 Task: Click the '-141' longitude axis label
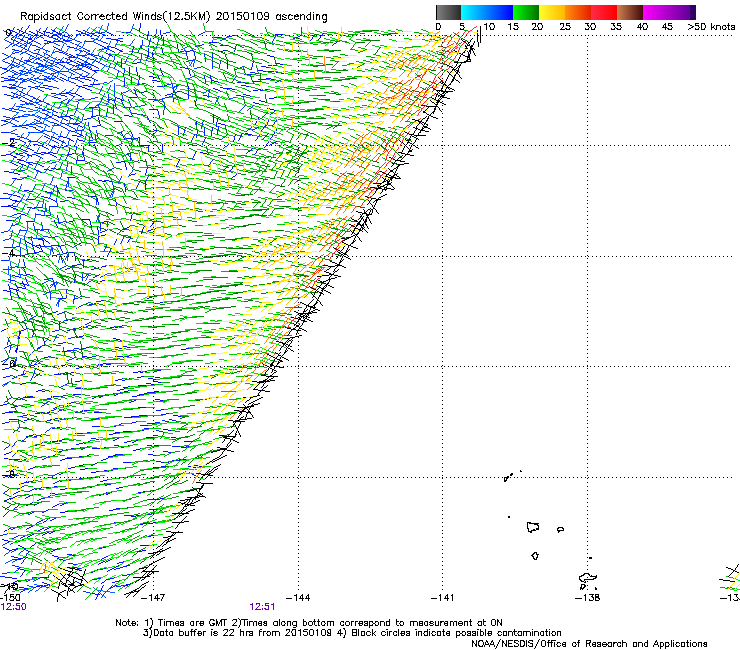click(442, 598)
